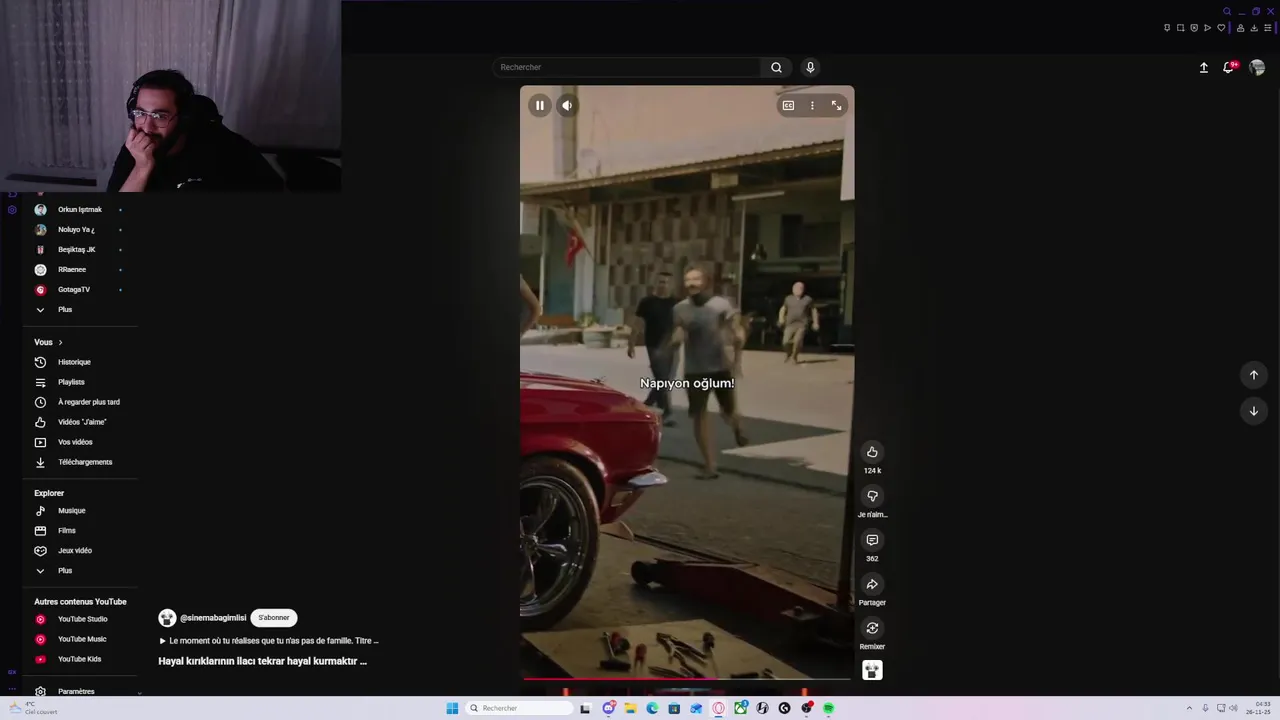Open the sound thumbnail under Remixer
Screen dimensions: 1280x720
tap(872, 670)
